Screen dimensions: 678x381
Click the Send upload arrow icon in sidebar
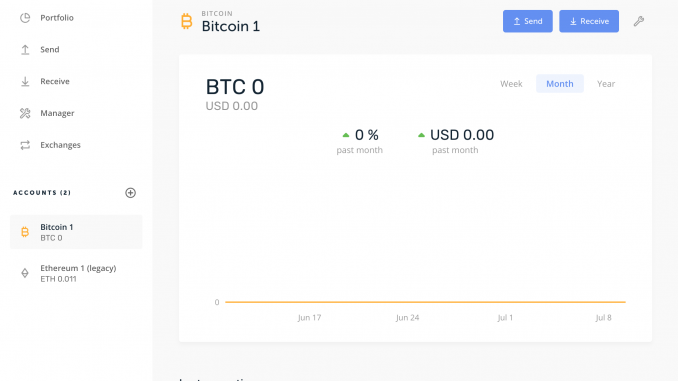[x=25, y=50]
